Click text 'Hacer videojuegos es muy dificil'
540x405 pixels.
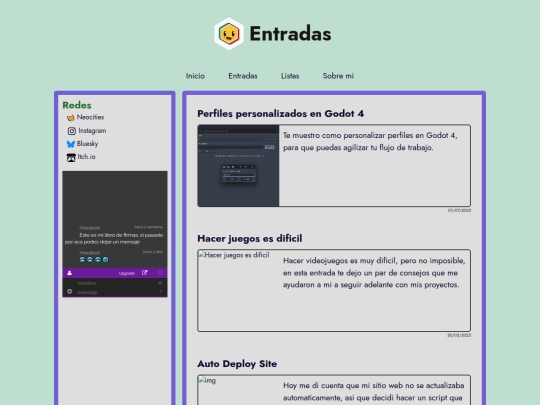click(x=340, y=261)
